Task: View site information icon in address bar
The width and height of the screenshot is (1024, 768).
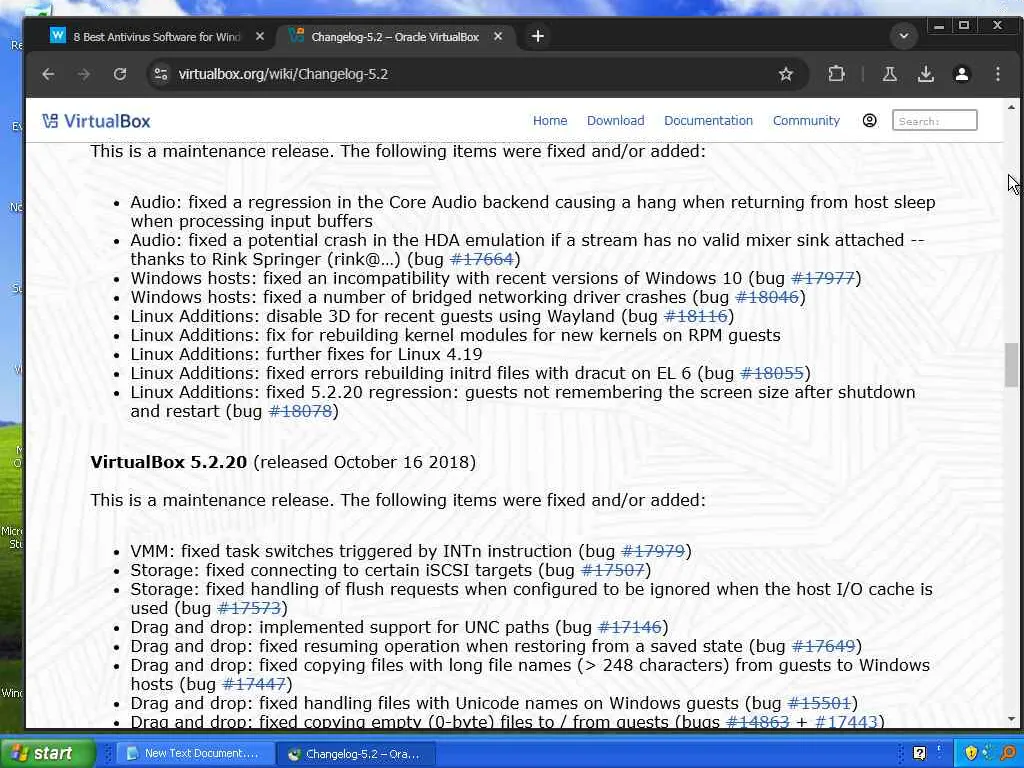Action: pyautogui.click(x=161, y=74)
